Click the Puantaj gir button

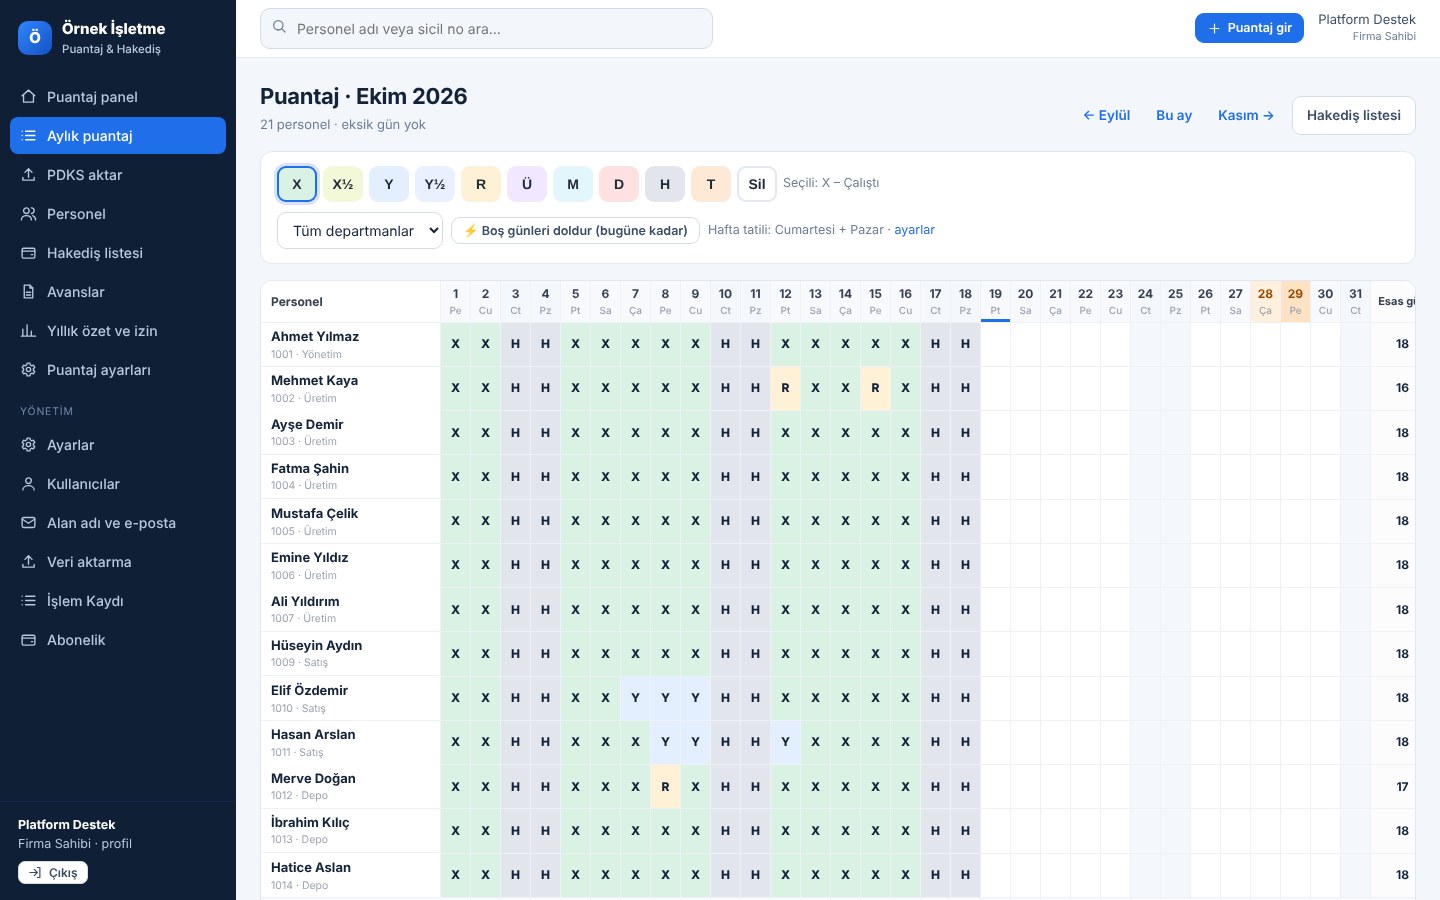(1250, 28)
